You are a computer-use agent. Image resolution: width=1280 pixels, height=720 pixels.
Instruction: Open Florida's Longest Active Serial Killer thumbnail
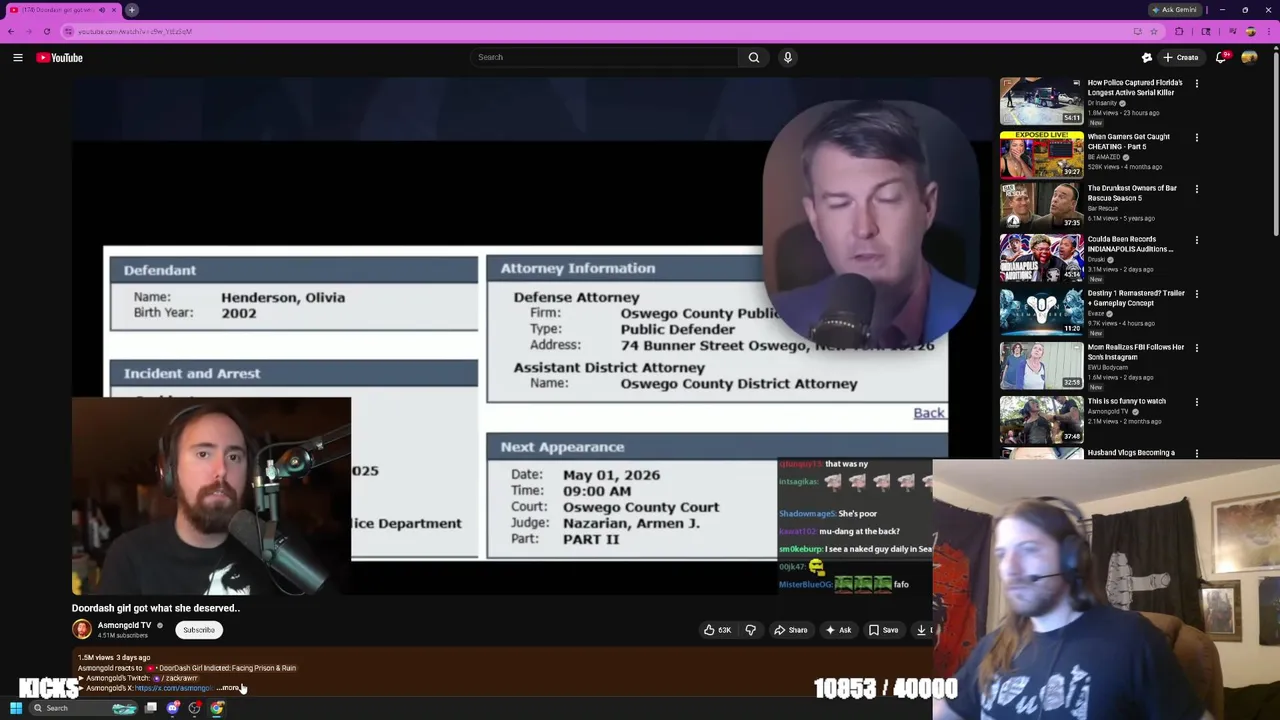(x=1041, y=101)
